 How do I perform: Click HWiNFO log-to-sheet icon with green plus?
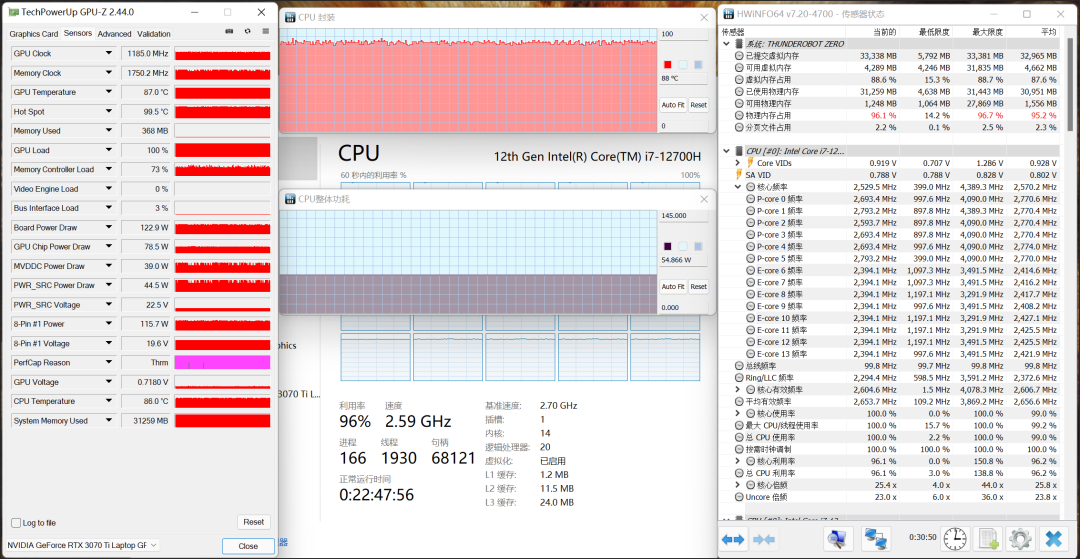point(988,538)
